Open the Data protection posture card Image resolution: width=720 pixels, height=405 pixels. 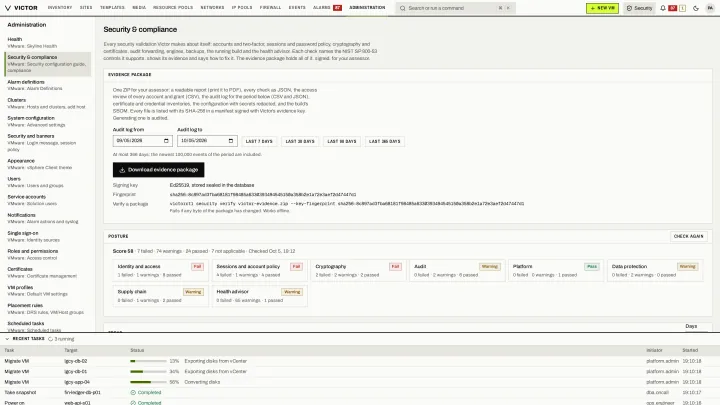(x=655, y=270)
